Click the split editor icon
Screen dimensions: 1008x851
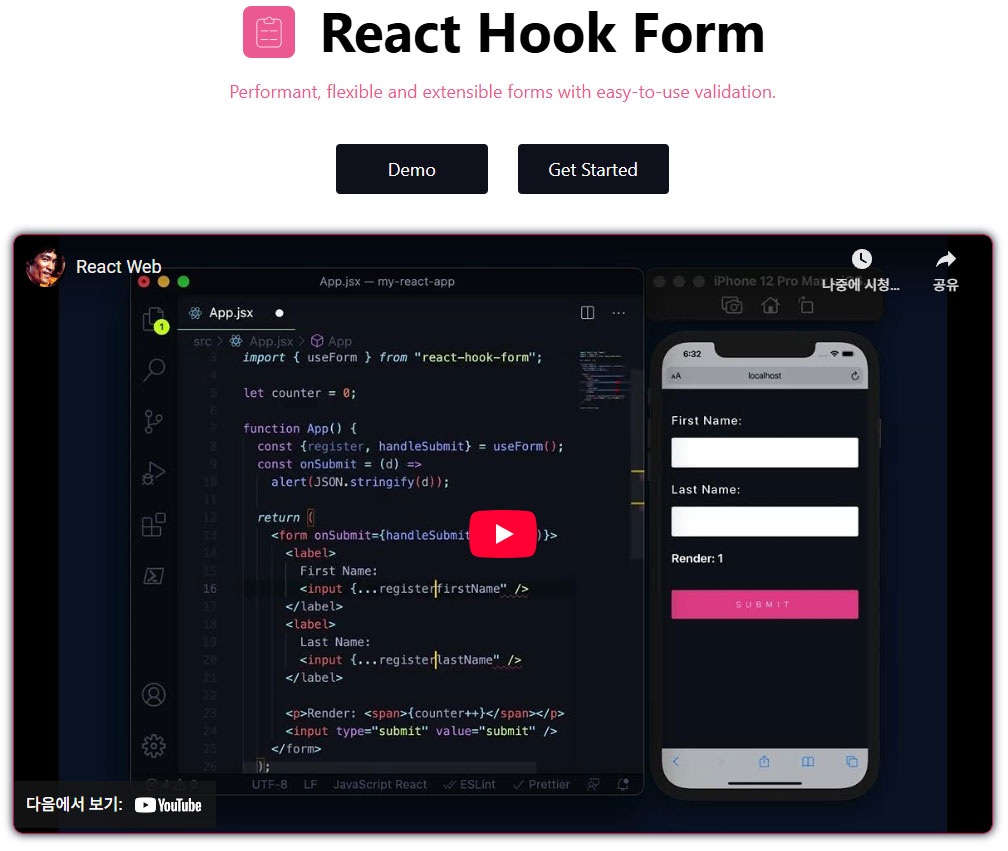[x=588, y=313]
